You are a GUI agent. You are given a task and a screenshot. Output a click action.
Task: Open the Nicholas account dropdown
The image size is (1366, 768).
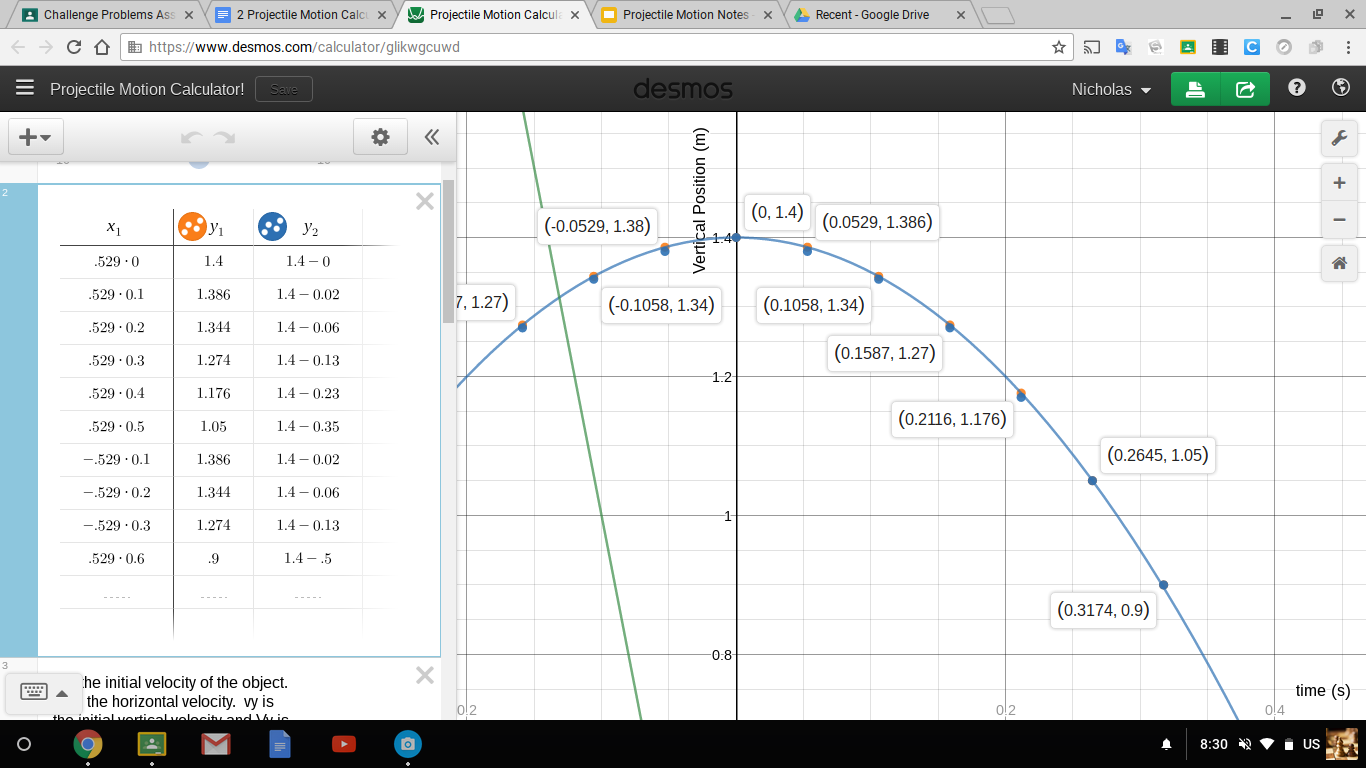tap(1111, 89)
